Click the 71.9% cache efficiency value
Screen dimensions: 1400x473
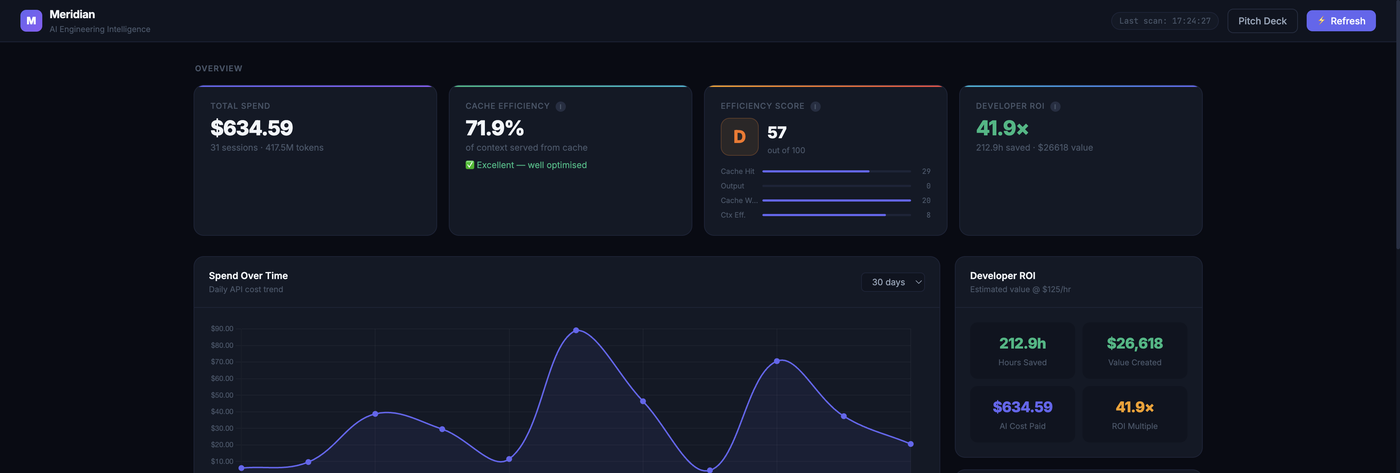[x=495, y=128]
